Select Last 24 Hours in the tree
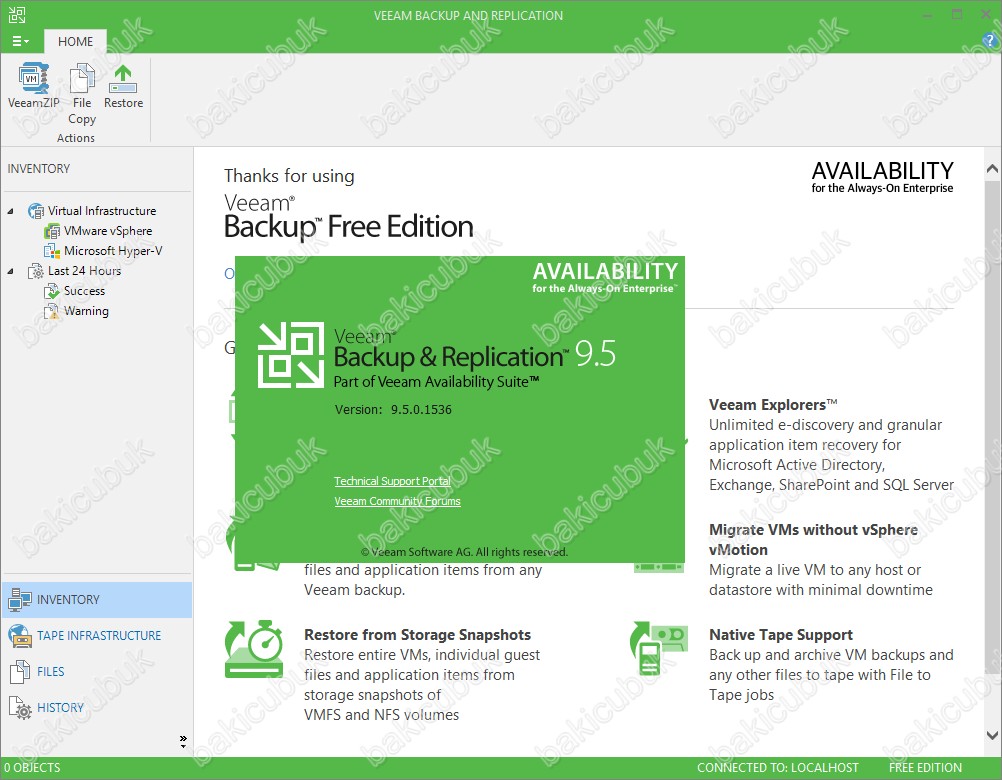This screenshot has width=1002, height=780. (x=84, y=271)
